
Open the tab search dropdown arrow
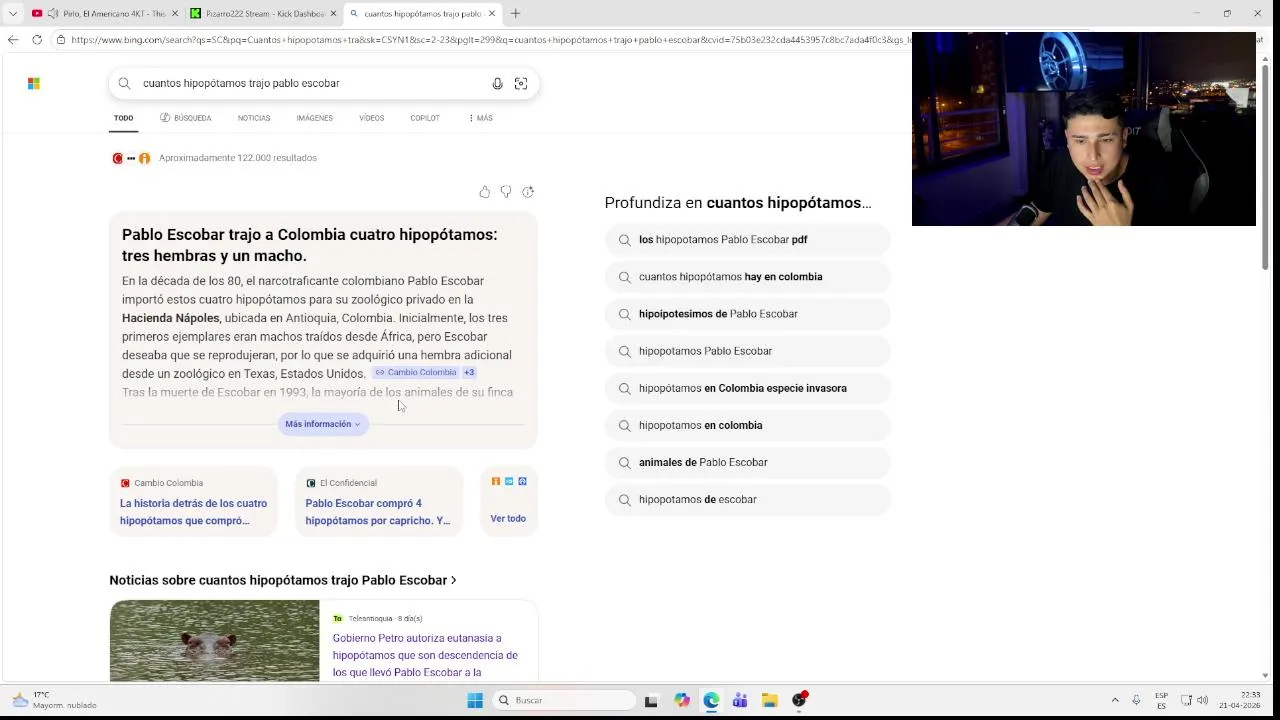click(12, 13)
